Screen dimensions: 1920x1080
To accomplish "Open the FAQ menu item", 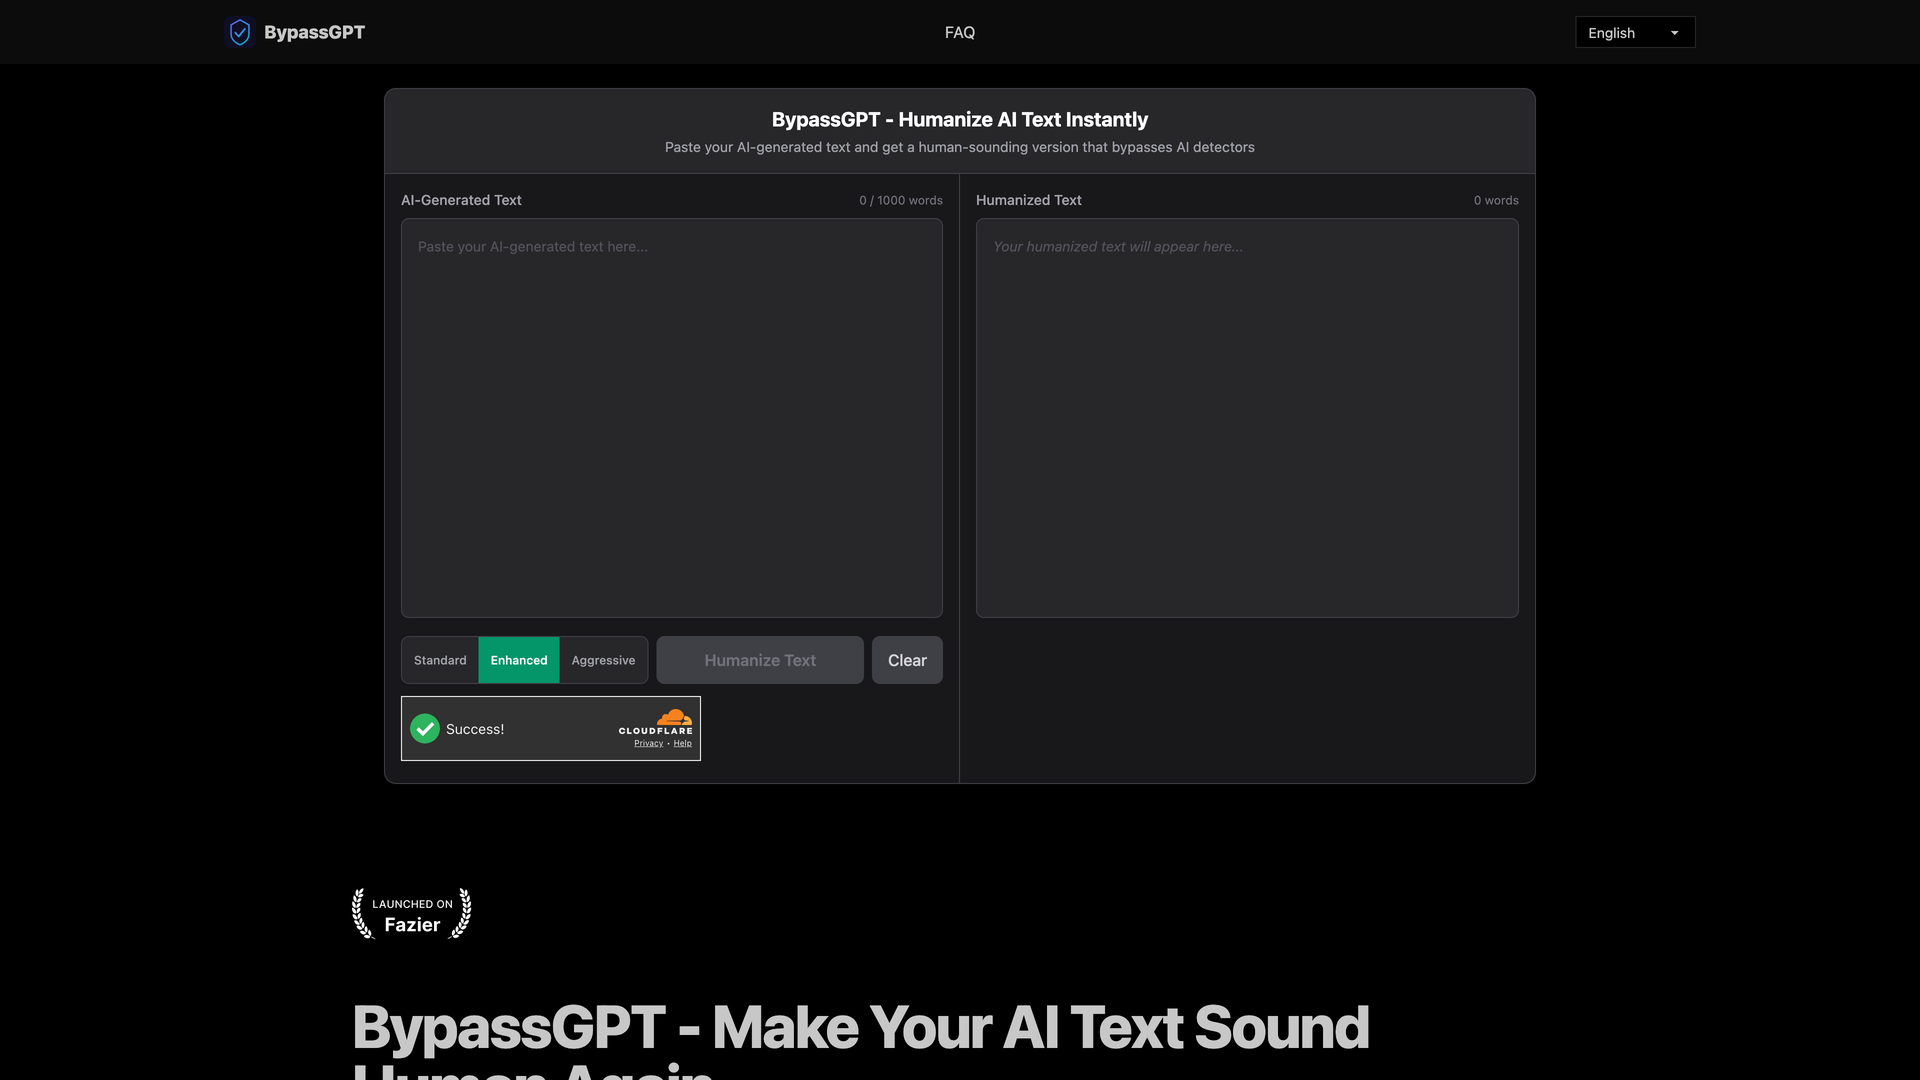I will pos(959,33).
